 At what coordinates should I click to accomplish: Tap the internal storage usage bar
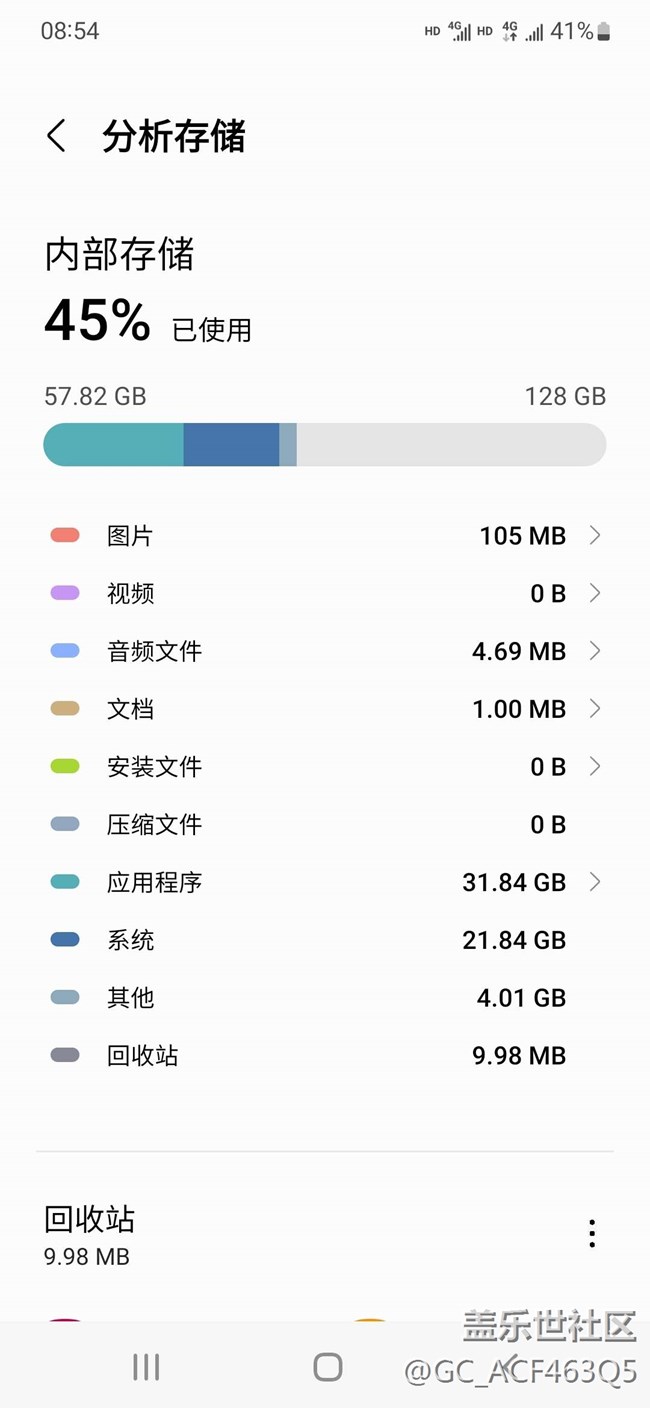click(325, 444)
